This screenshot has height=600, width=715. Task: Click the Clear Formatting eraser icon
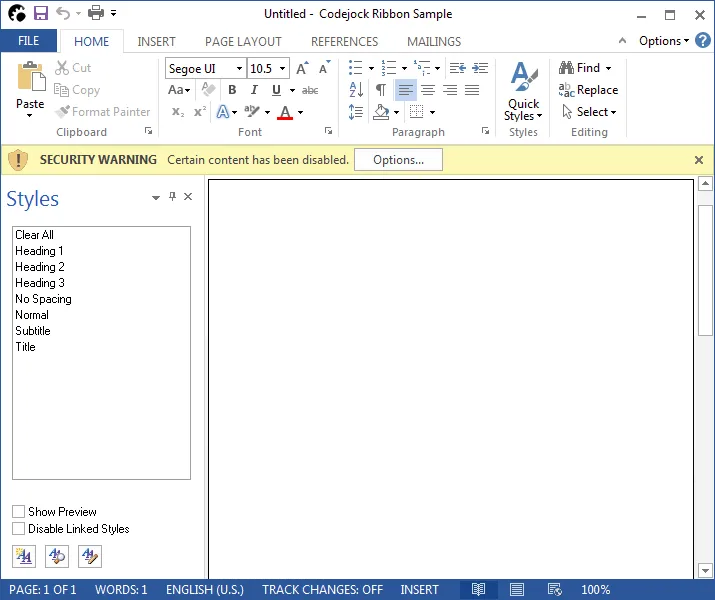pos(208,90)
